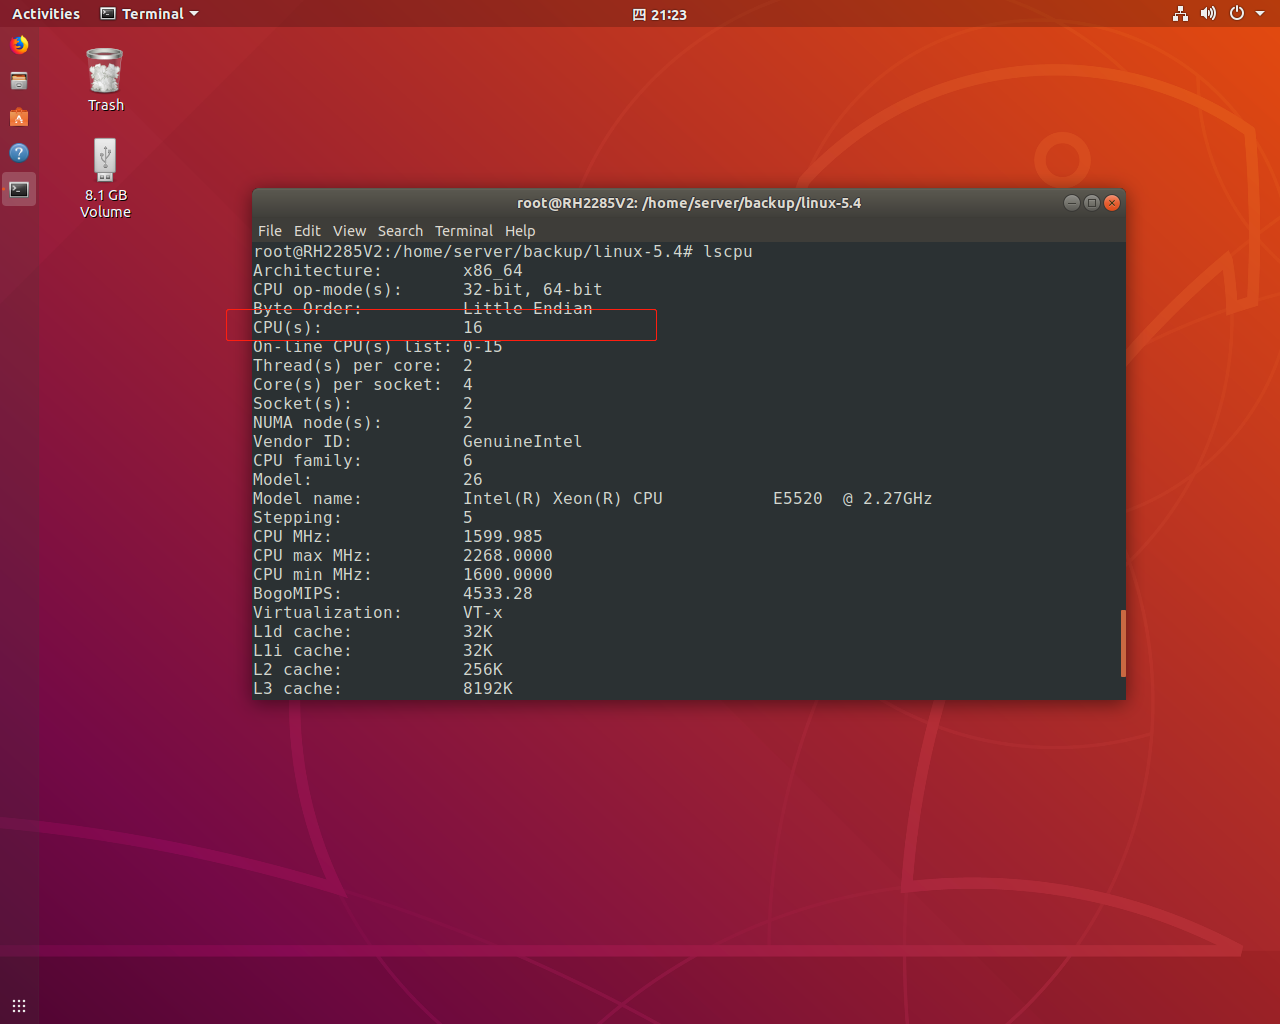Screen dimensions: 1280x1024
Task: Open the Edit menu in Terminal
Action: [x=307, y=231]
